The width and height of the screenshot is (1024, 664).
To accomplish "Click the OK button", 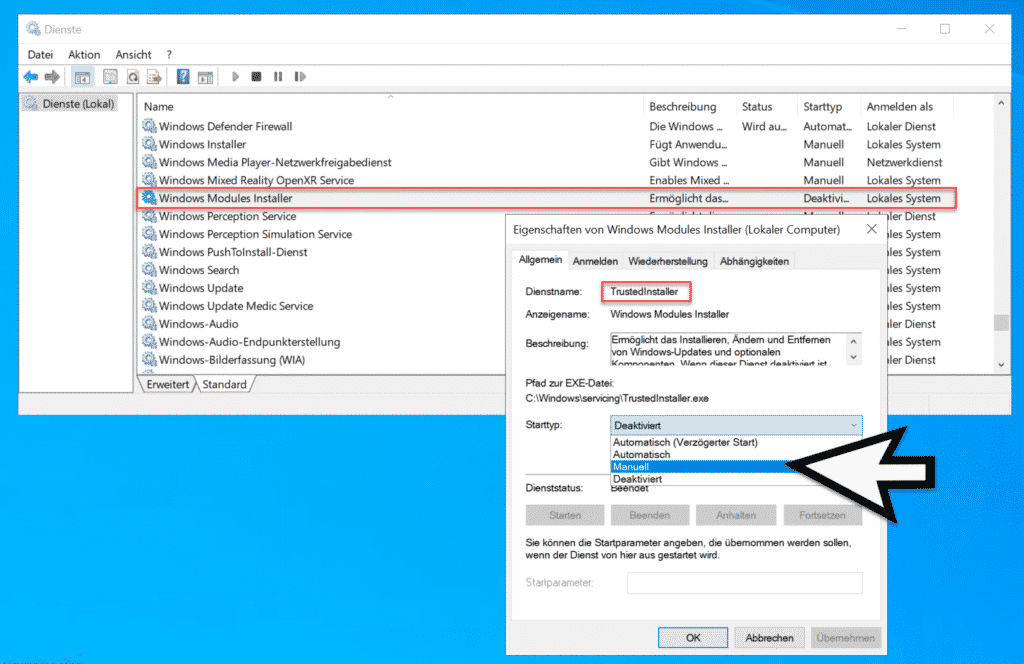I will pos(693,638).
